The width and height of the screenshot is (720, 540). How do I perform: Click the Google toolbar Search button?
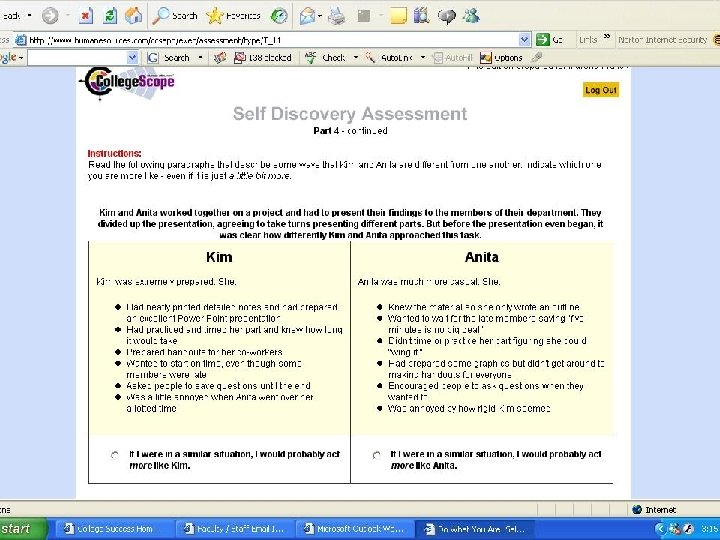point(169,58)
